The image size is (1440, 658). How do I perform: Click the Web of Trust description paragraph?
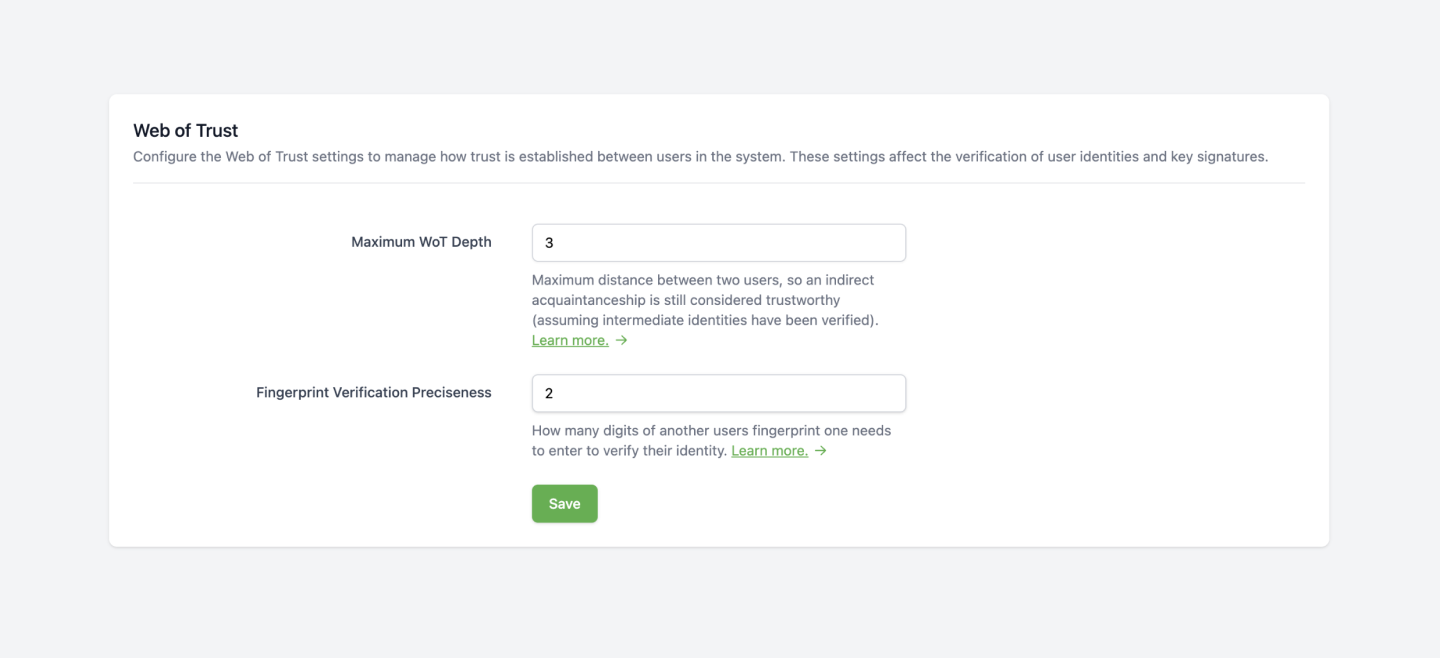700,157
